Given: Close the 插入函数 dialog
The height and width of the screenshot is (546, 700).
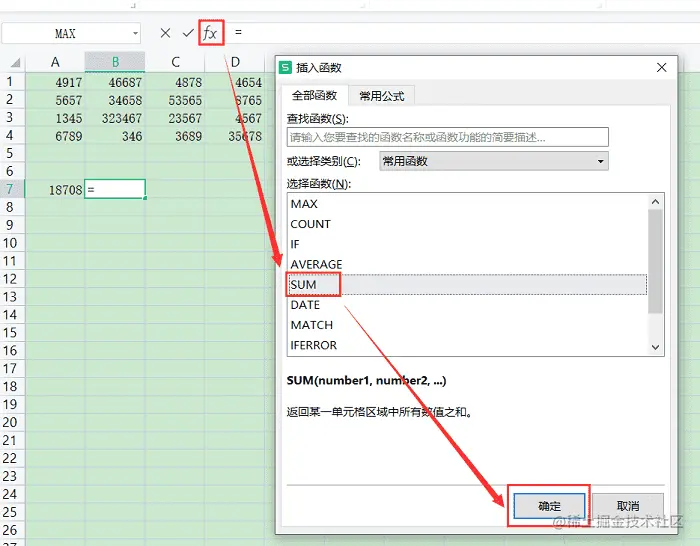Looking at the screenshot, I should [x=662, y=67].
